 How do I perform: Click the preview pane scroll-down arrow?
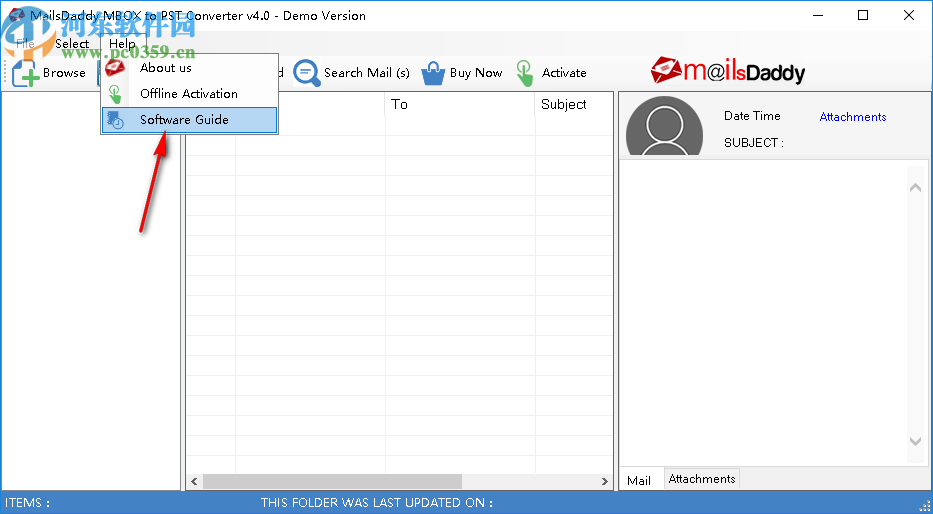(915, 441)
